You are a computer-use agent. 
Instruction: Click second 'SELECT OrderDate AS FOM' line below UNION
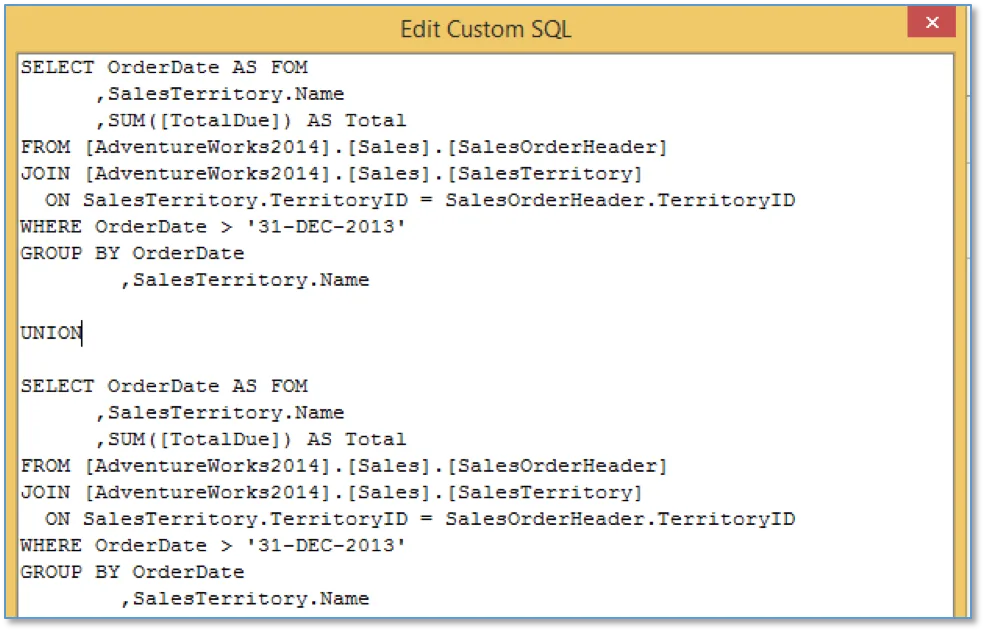(164, 386)
